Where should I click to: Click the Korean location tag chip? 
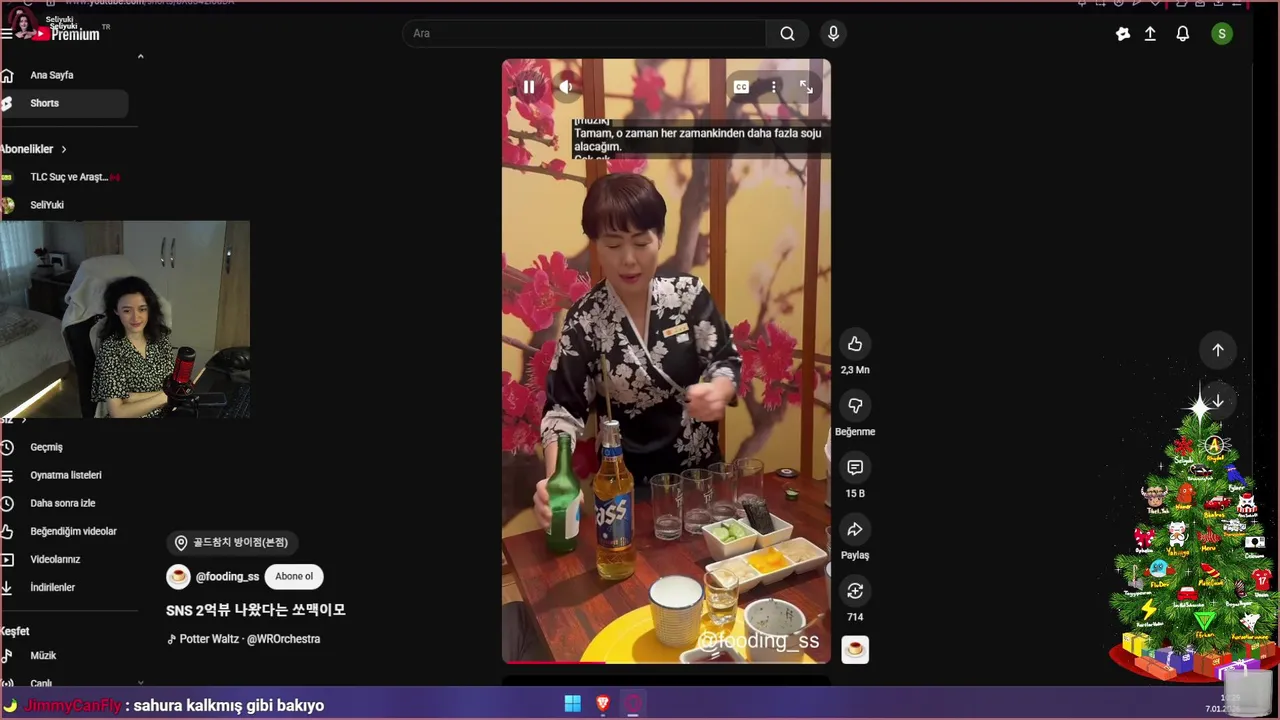click(x=232, y=542)
